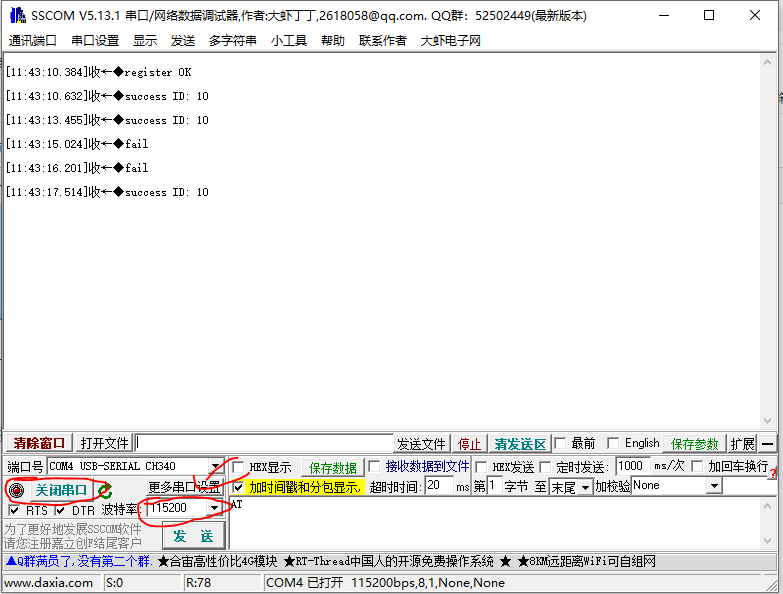The height and width of the screenshot is (594, 783).
Task: Expand the 末尾 byte range dropdown
Action: tap(585, 486)
